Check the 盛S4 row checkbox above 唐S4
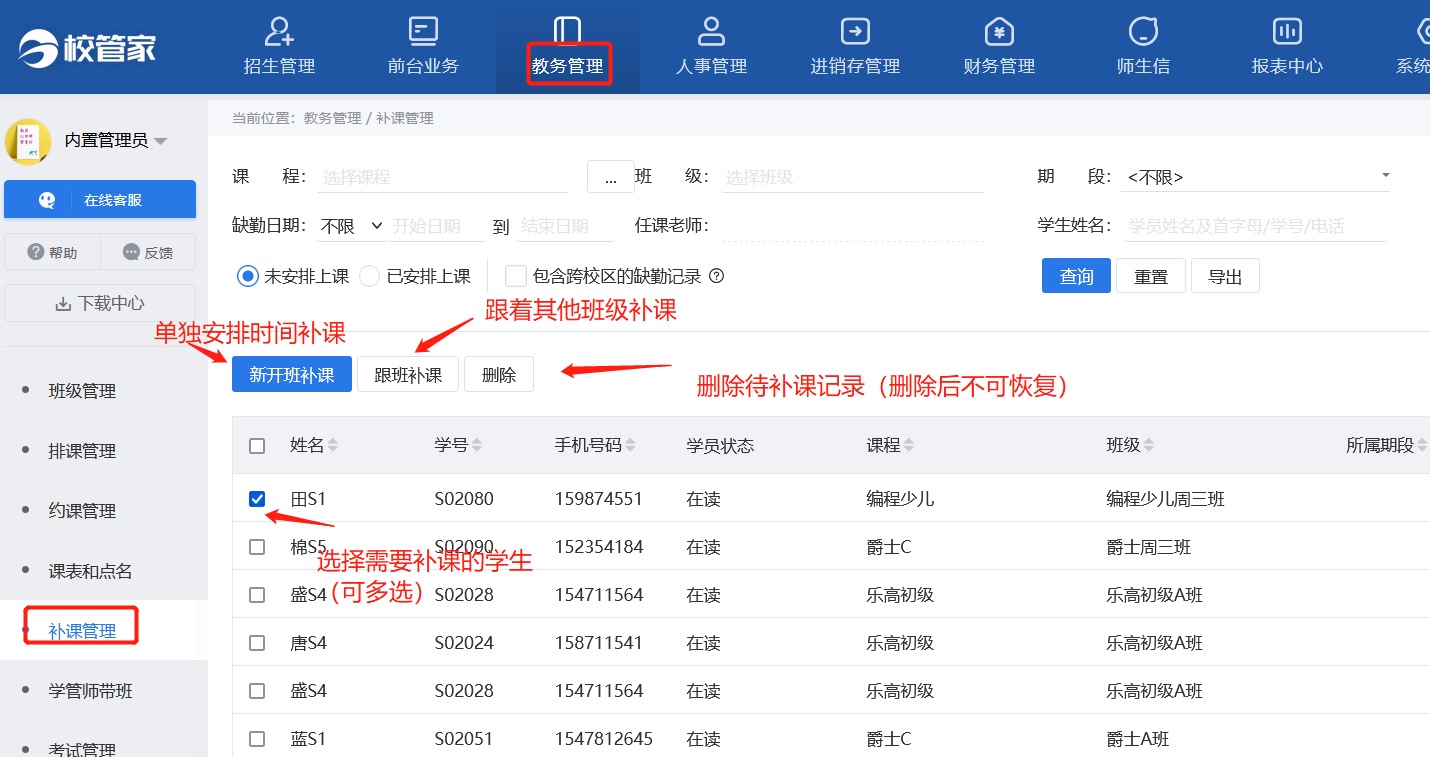 pyautogui.click(x=257, y=595)
